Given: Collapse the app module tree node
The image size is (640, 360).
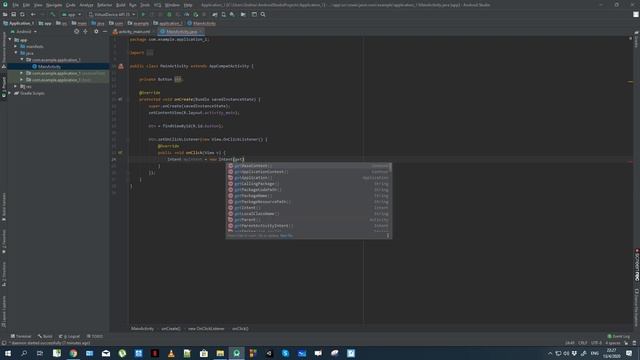Looking at the screenshot, I should (x=10, y=40).
